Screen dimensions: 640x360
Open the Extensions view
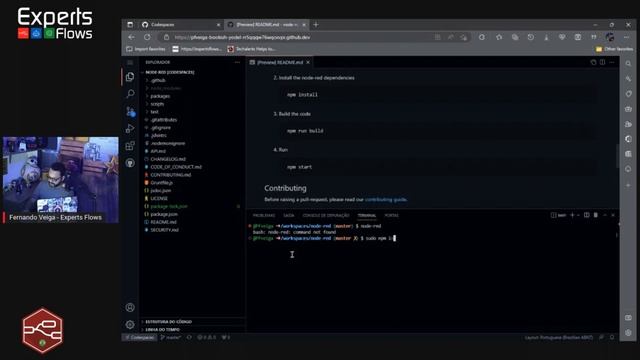(130, 146)
